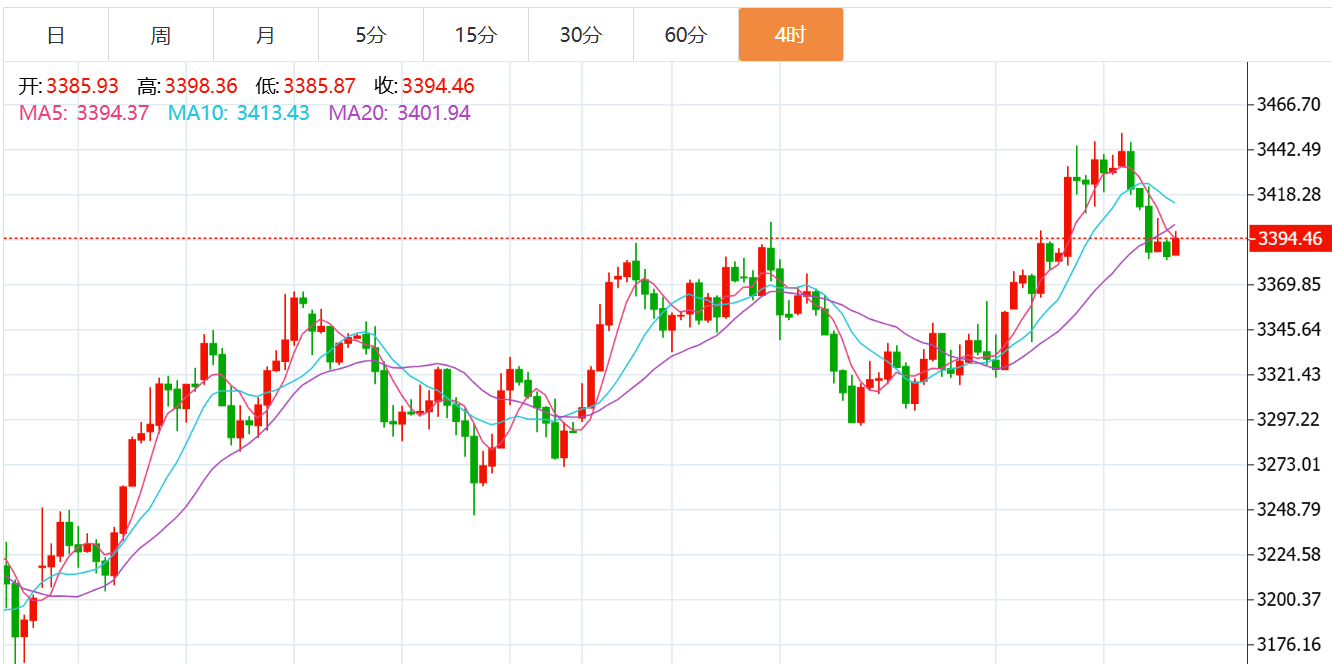Screen dimensions: 1332x664
Task: Click the MA5 indicator value 3394.37
Action: point(112,113)
